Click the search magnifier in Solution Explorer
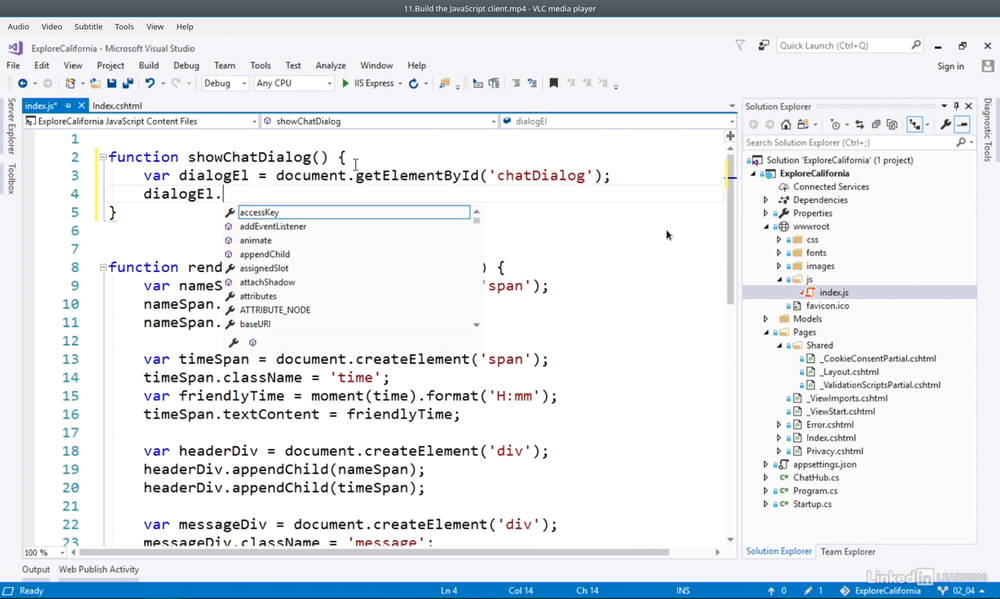The width and height of the screenshot is (1000, 599). pyautogui.click(x=961, y=143)
